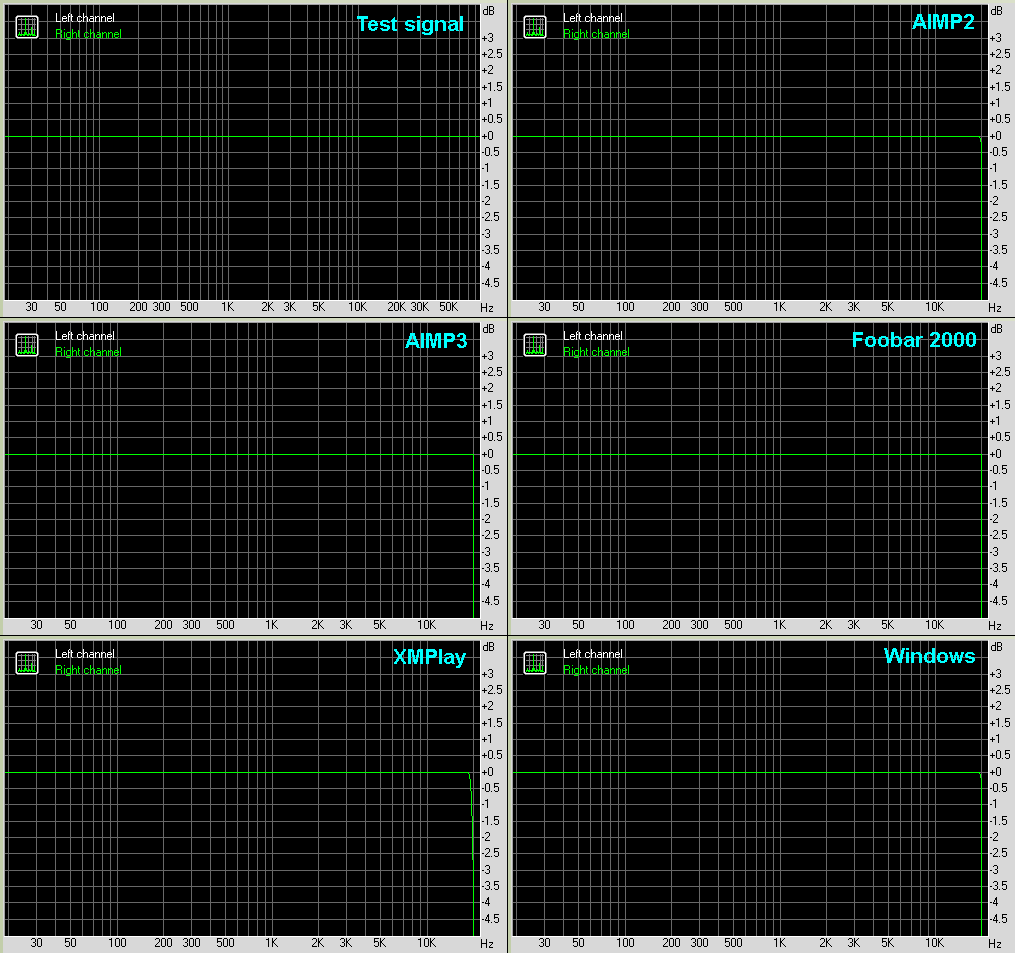The image size is (1015, 953).
Task: Click the +3 dB label in Test signal graph
Action: pos(487,38)
